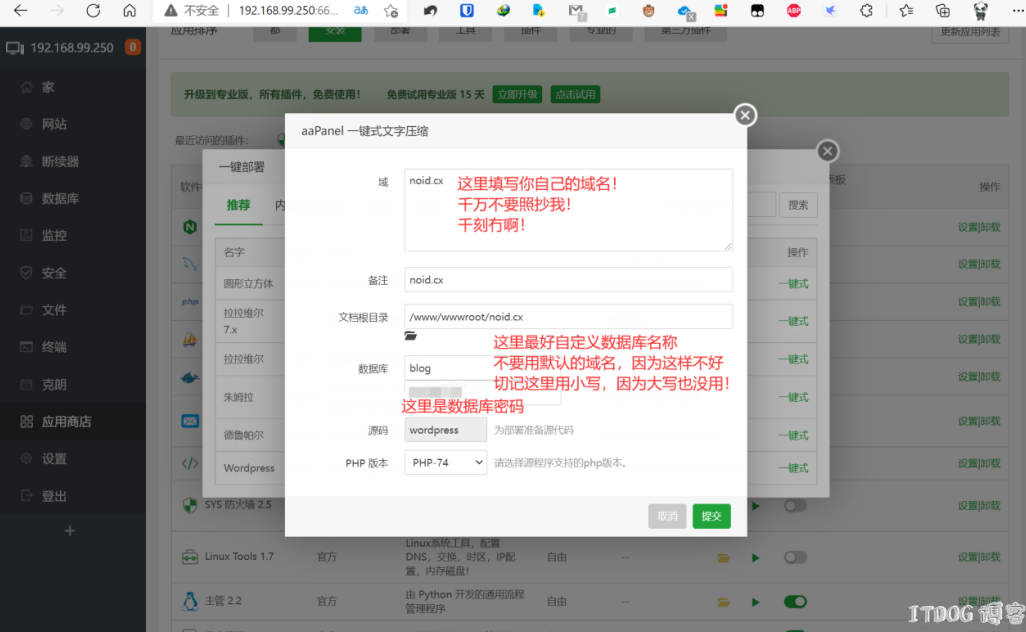Click 设置|卸载 link in Linux Tools row

979,557
